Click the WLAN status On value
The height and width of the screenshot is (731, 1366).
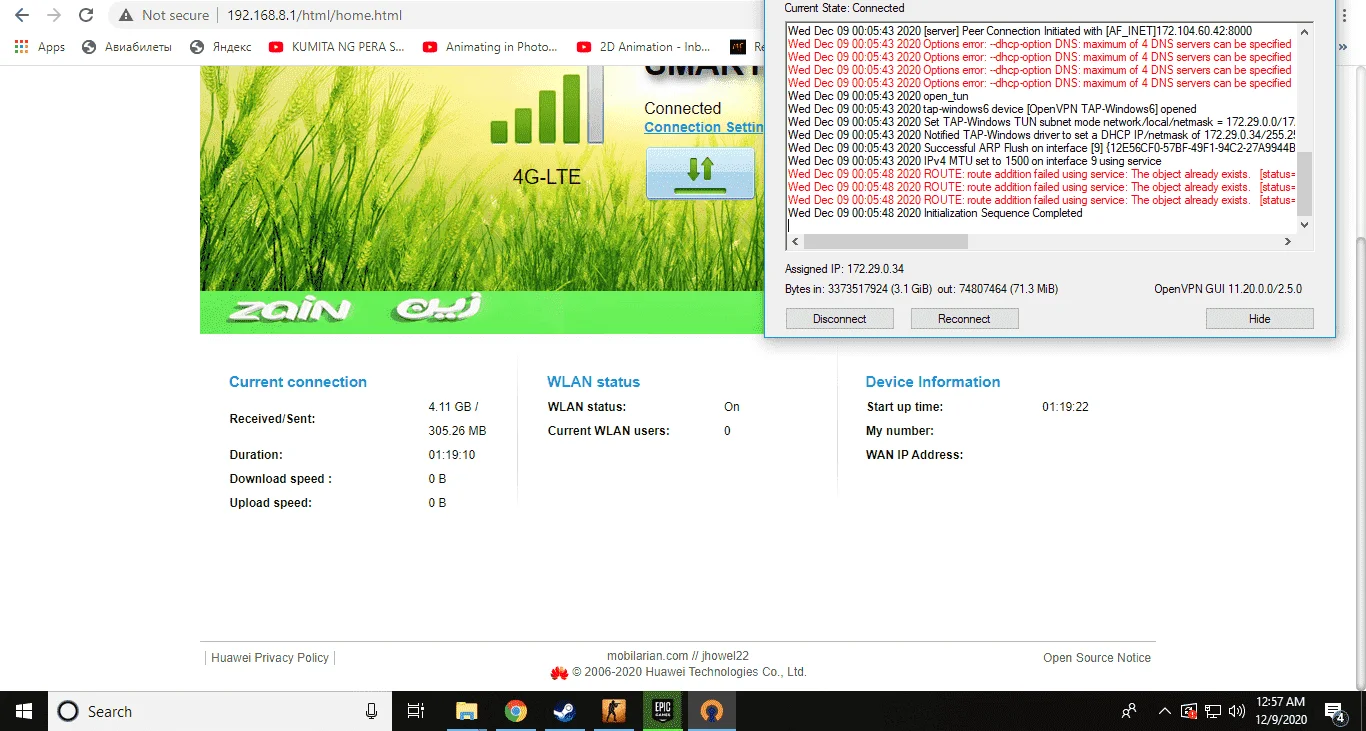pos(732,407)
